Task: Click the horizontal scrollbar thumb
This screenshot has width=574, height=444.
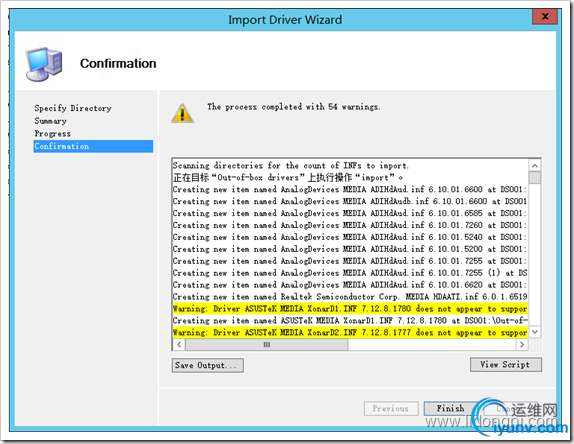Action: [x=266, y=344]
